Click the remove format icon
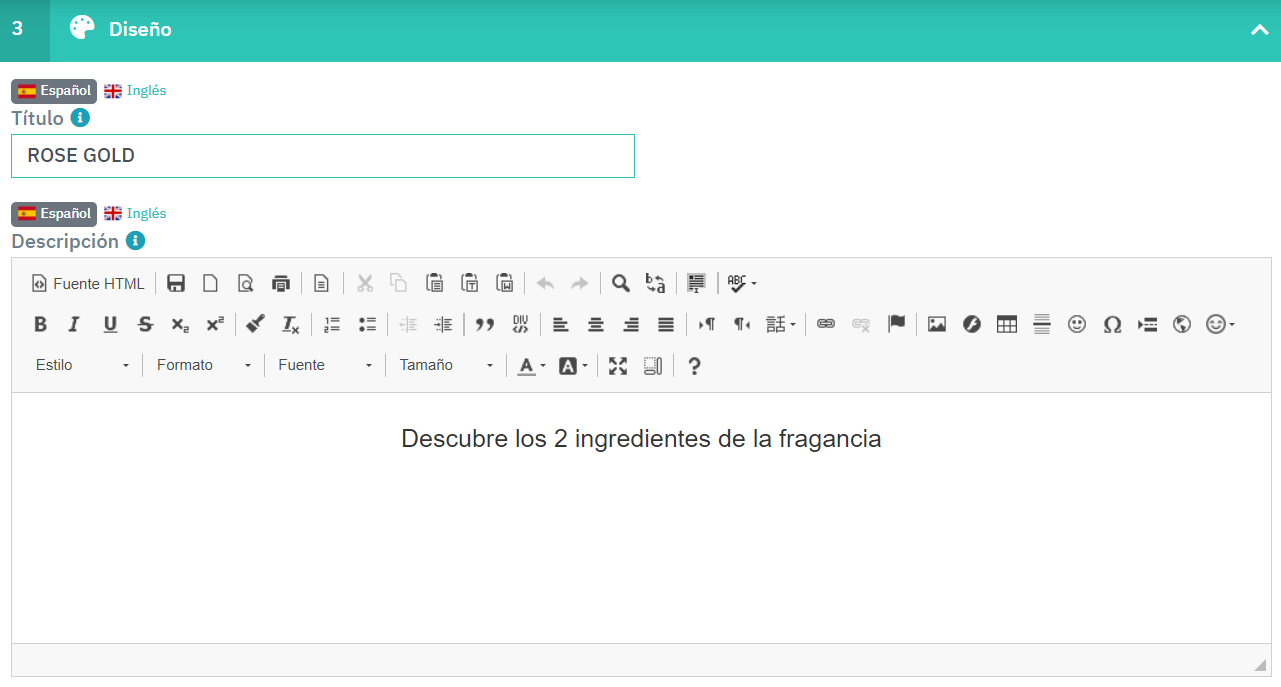This screenshot has height=687, width=1281. point(290,324)
